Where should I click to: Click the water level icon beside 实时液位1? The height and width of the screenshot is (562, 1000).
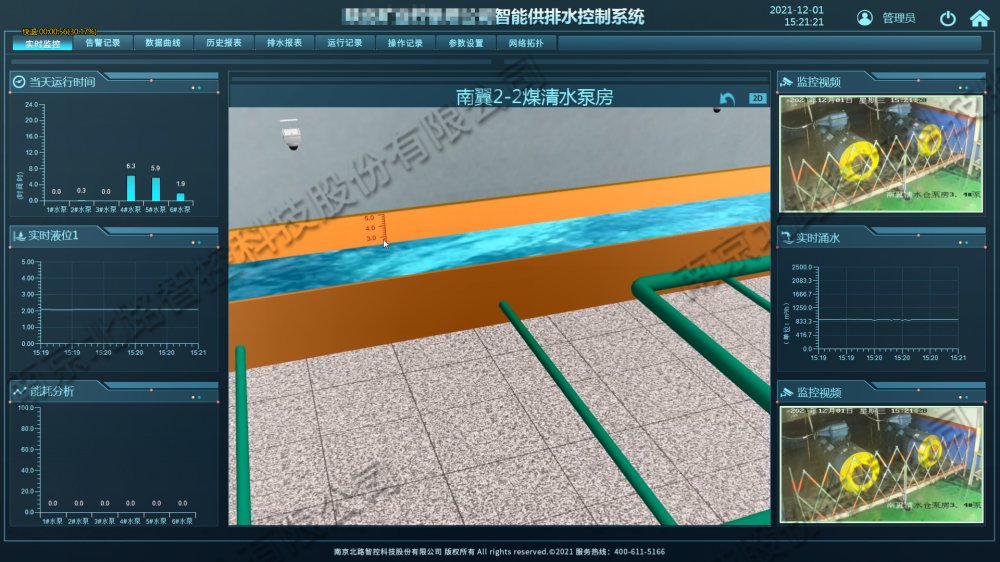[19, 236]
